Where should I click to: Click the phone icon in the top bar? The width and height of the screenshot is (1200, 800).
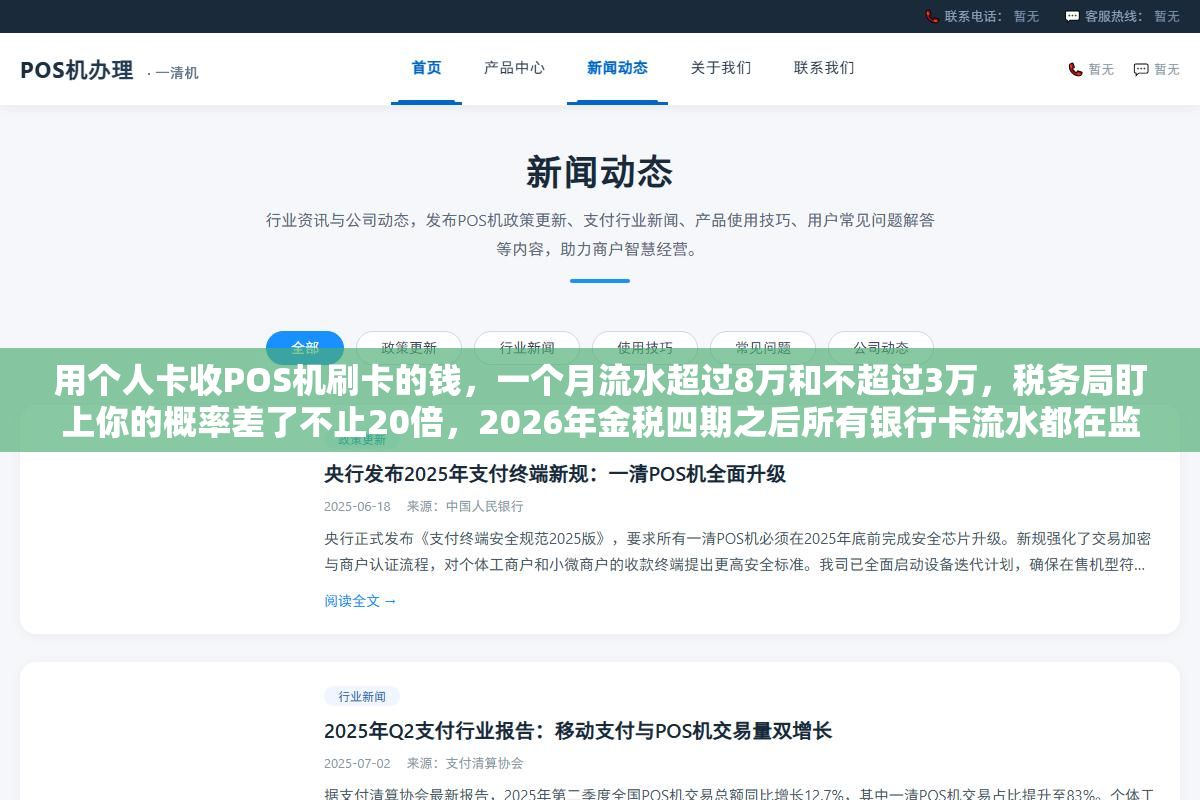pyautogui.click(x=932, y=16)
